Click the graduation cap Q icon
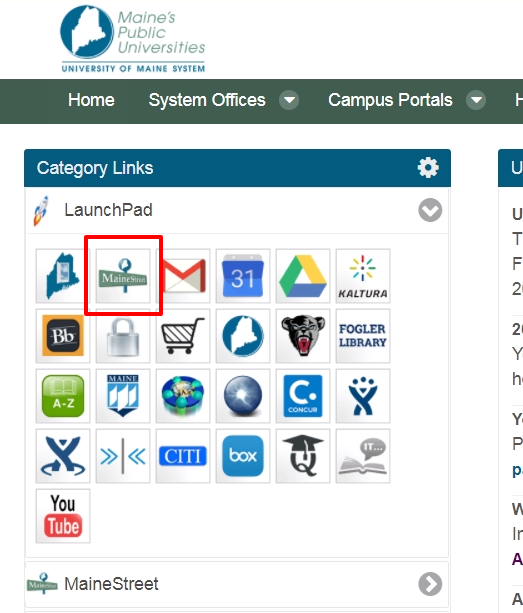 (303, 456)
